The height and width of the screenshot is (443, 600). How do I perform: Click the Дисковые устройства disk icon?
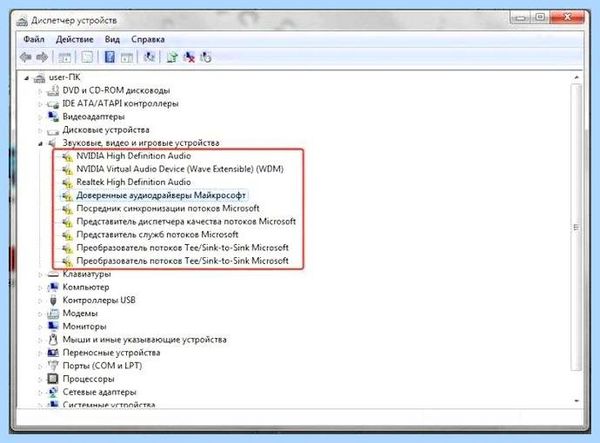click(53, 130)
